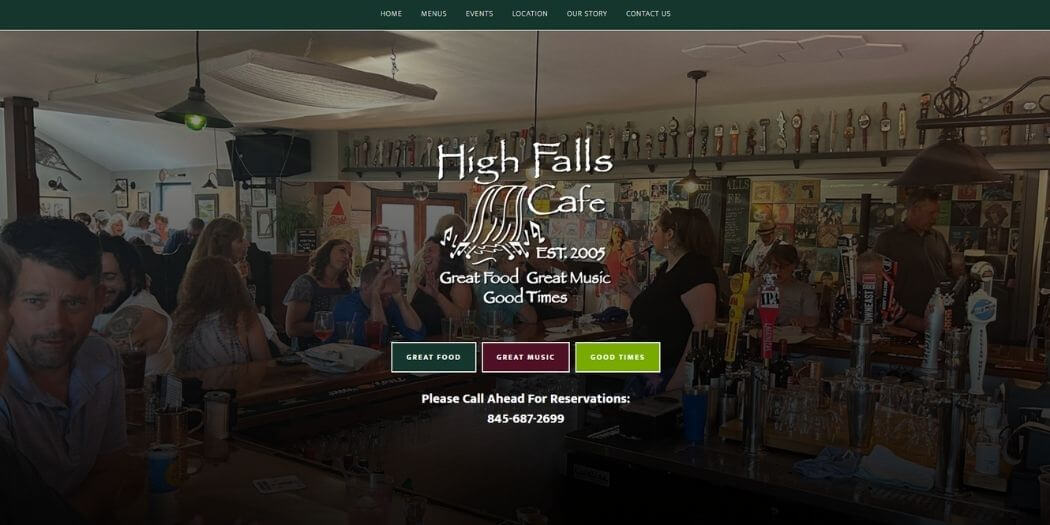The height and width of the screenshot is (525, 1050).
Task: Click 'Please Call Ahead For Reservations' text
Action: 526,399
